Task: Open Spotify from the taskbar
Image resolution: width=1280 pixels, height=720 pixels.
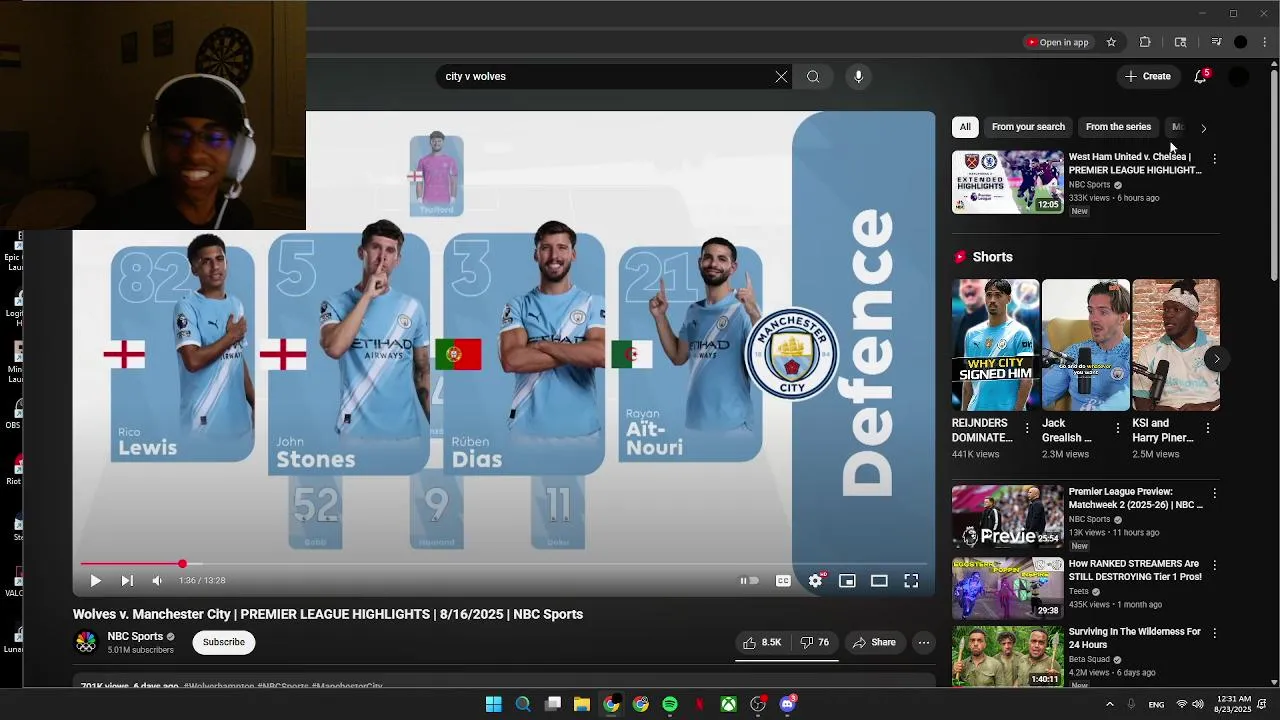Action: click(670, 704)
